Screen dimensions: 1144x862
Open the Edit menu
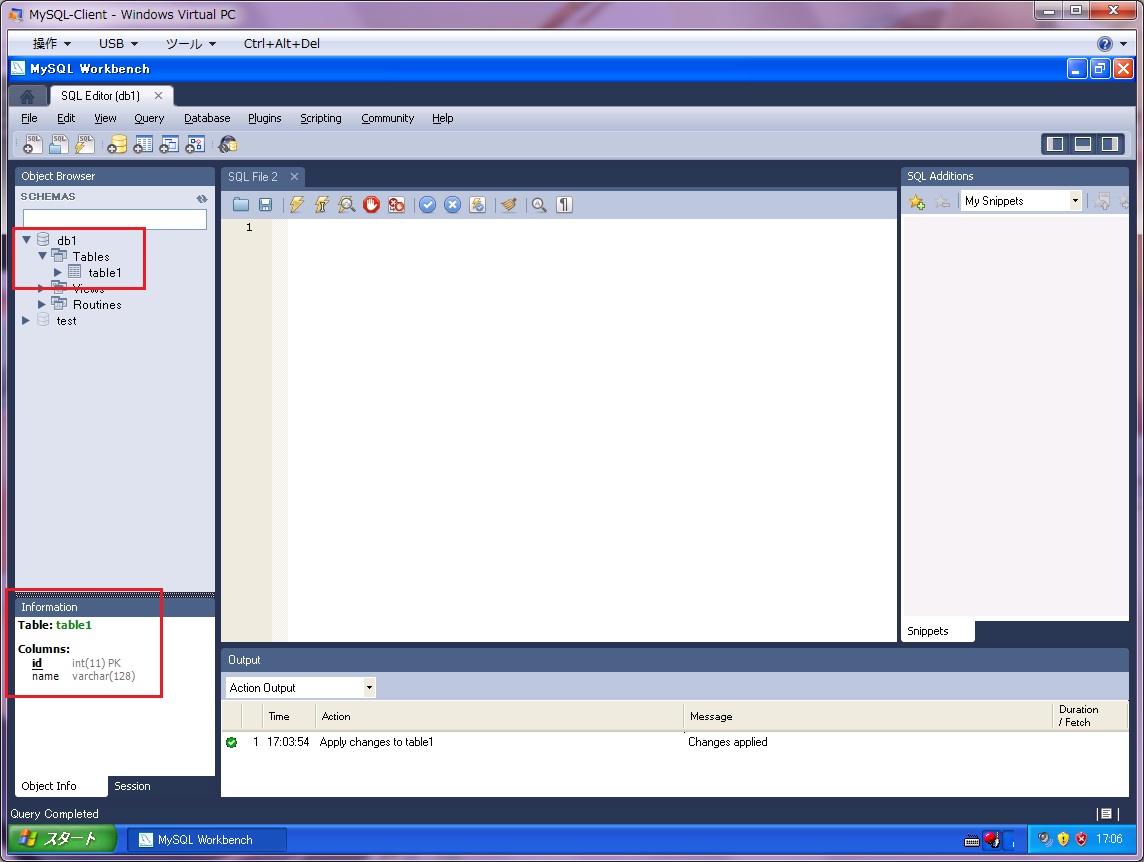tap(66, 118)
